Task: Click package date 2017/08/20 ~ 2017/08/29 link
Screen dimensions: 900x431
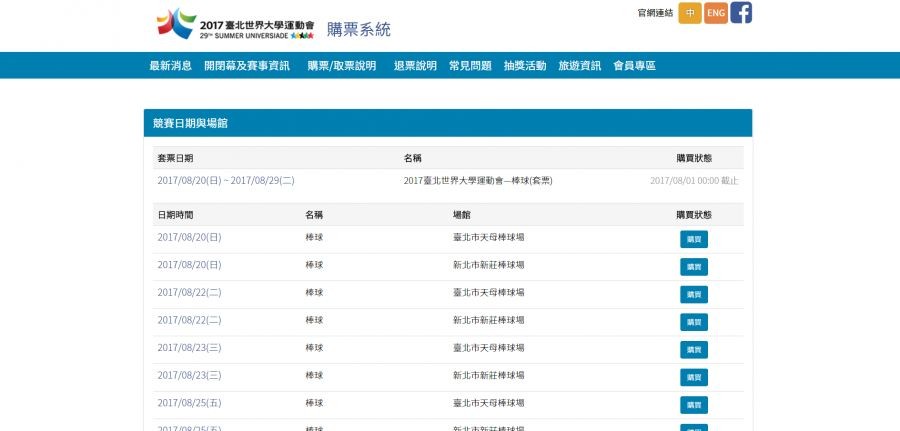Action: (226, 181)
